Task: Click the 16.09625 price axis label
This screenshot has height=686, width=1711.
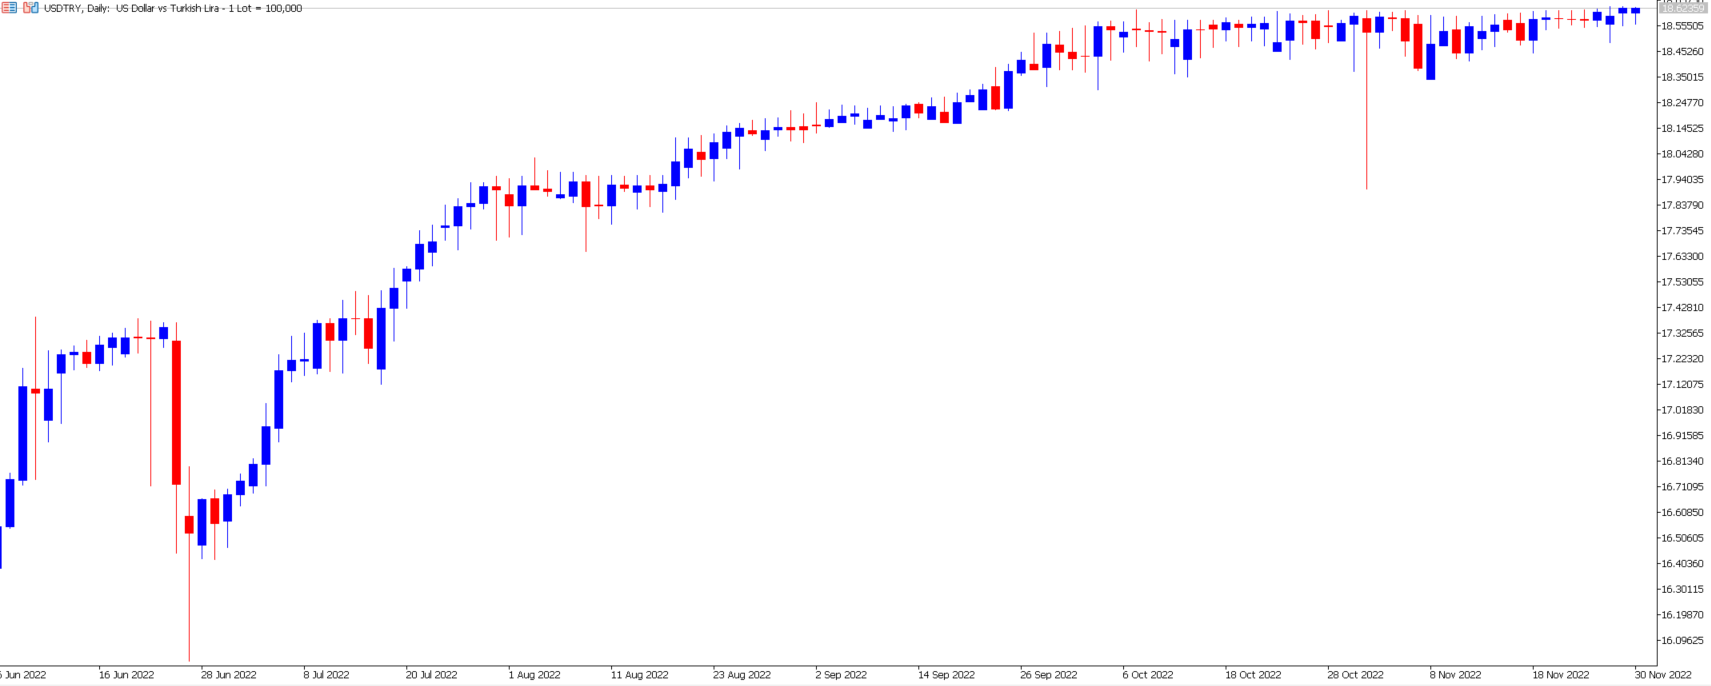Action: (1681, 641)
